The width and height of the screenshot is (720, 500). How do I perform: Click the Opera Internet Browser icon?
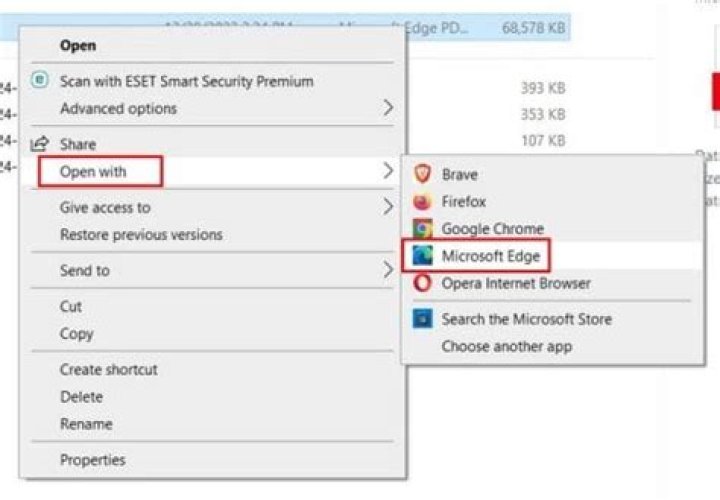click(x=423, y=283)
